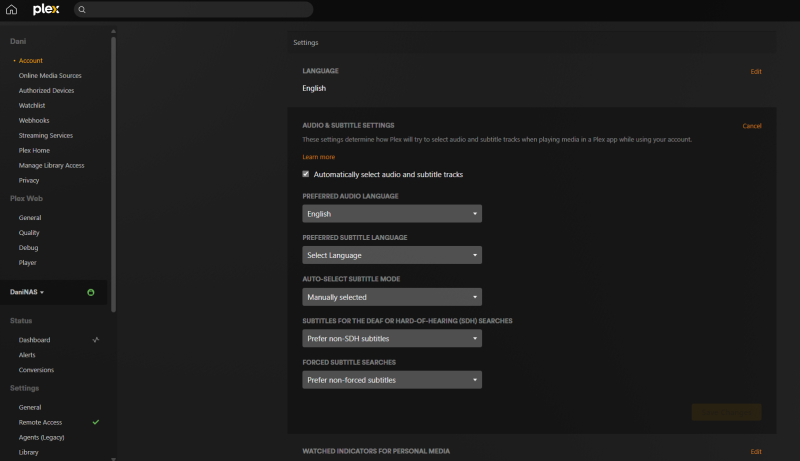Open the SDH subtitle searches dropdown
This screenshot has width=800, height=461.
392,338
